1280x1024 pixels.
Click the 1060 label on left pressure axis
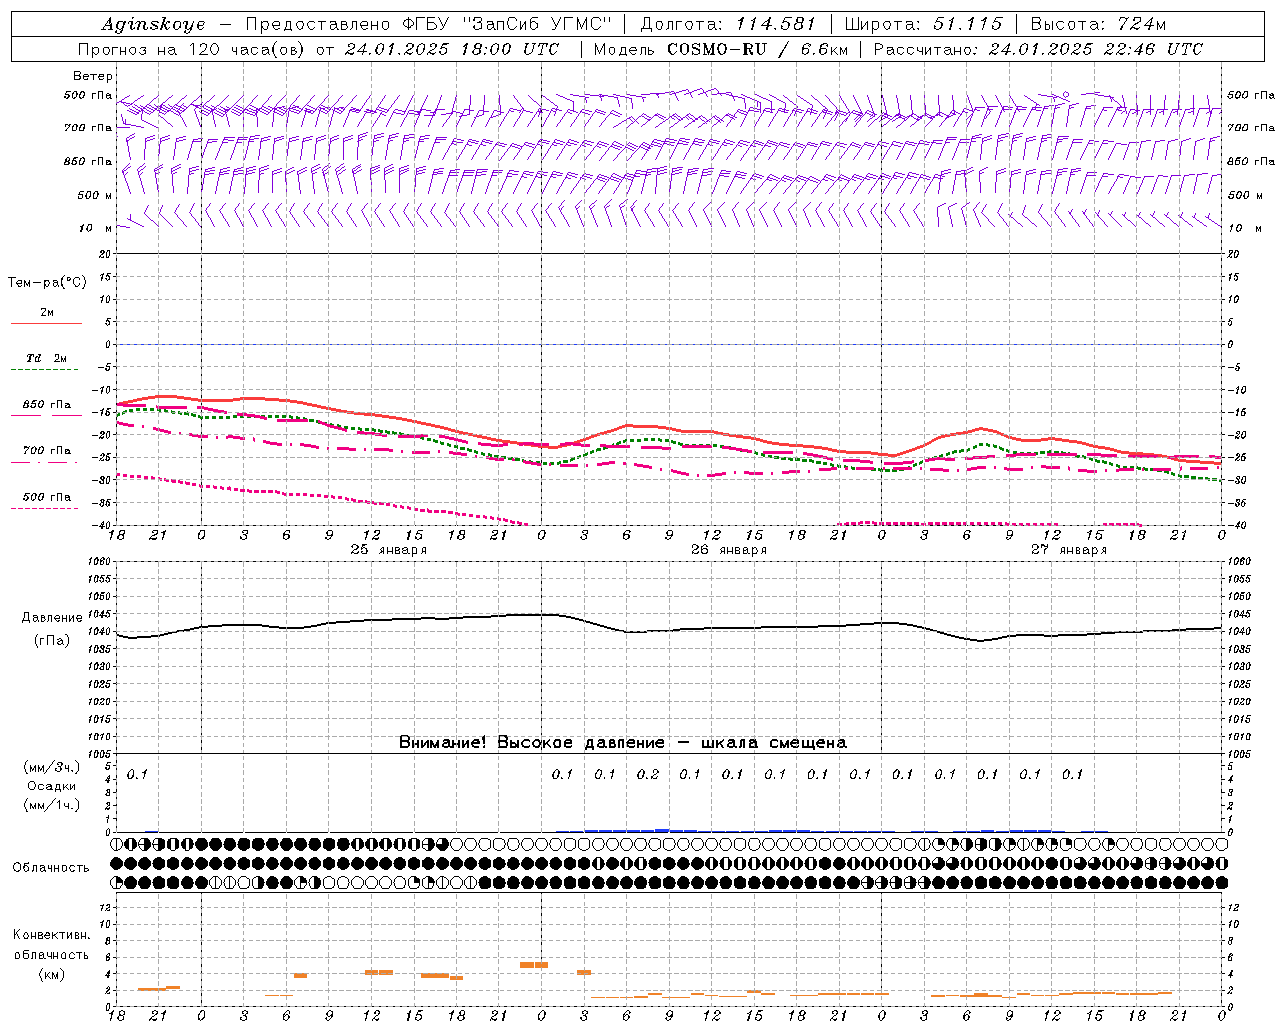(x=101, y=562)
